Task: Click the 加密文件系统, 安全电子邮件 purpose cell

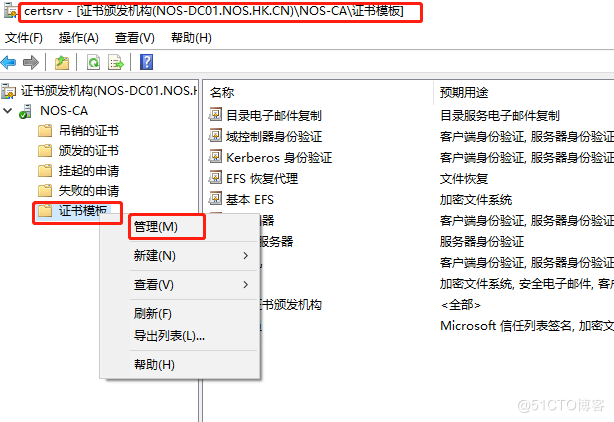Action: tap(527, 283)
